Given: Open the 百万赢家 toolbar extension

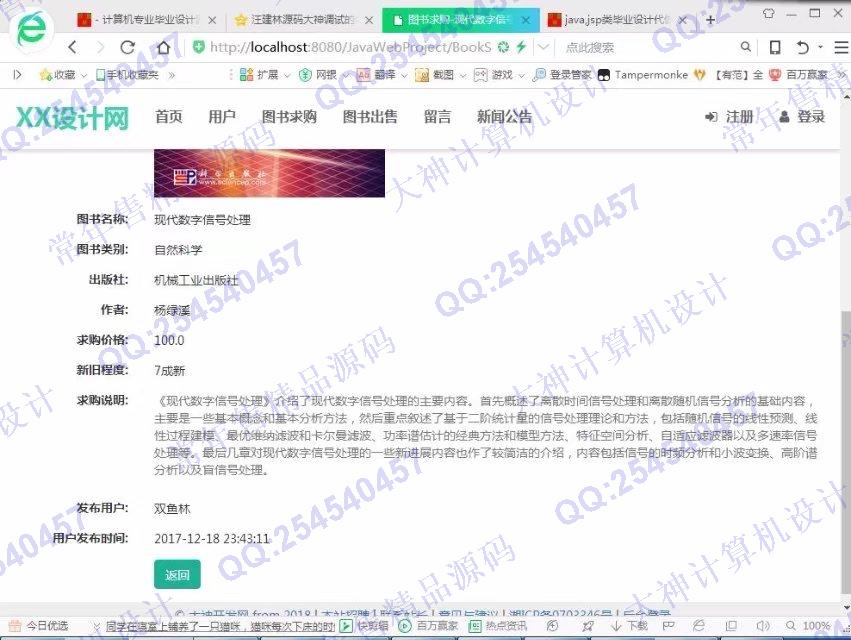Looking at the screenshot, I should 798,75.
